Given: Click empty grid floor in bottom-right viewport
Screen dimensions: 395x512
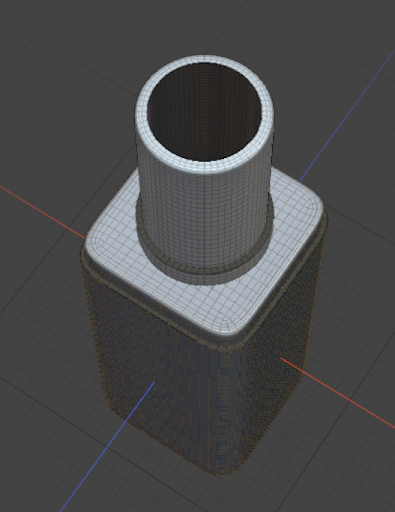Looking at the screenshot, I should [333, 467].
